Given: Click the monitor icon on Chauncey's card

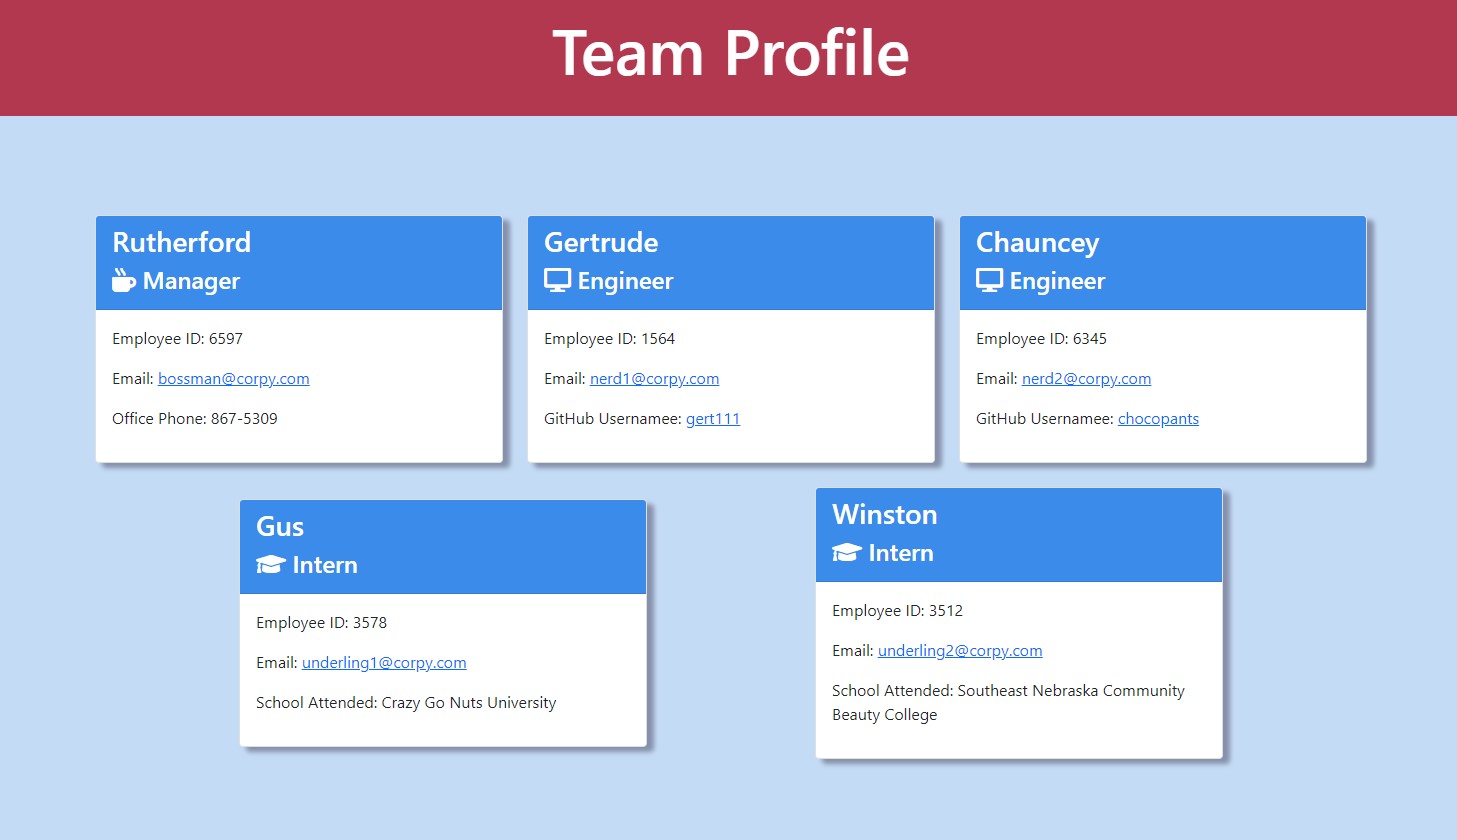Looking at the screenshot, I should coord(988,281).
